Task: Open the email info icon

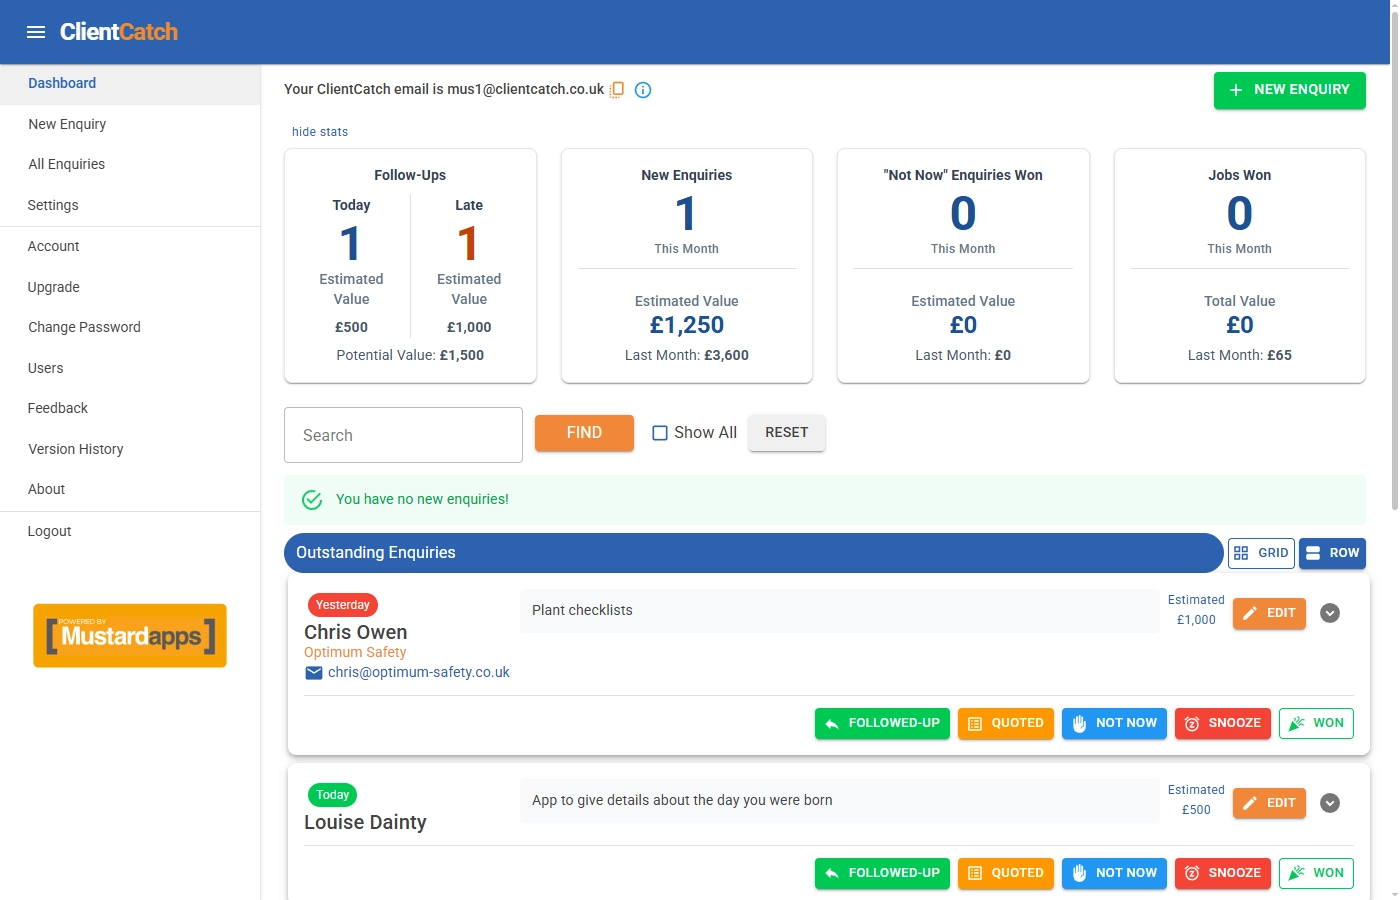Action: 643,90
